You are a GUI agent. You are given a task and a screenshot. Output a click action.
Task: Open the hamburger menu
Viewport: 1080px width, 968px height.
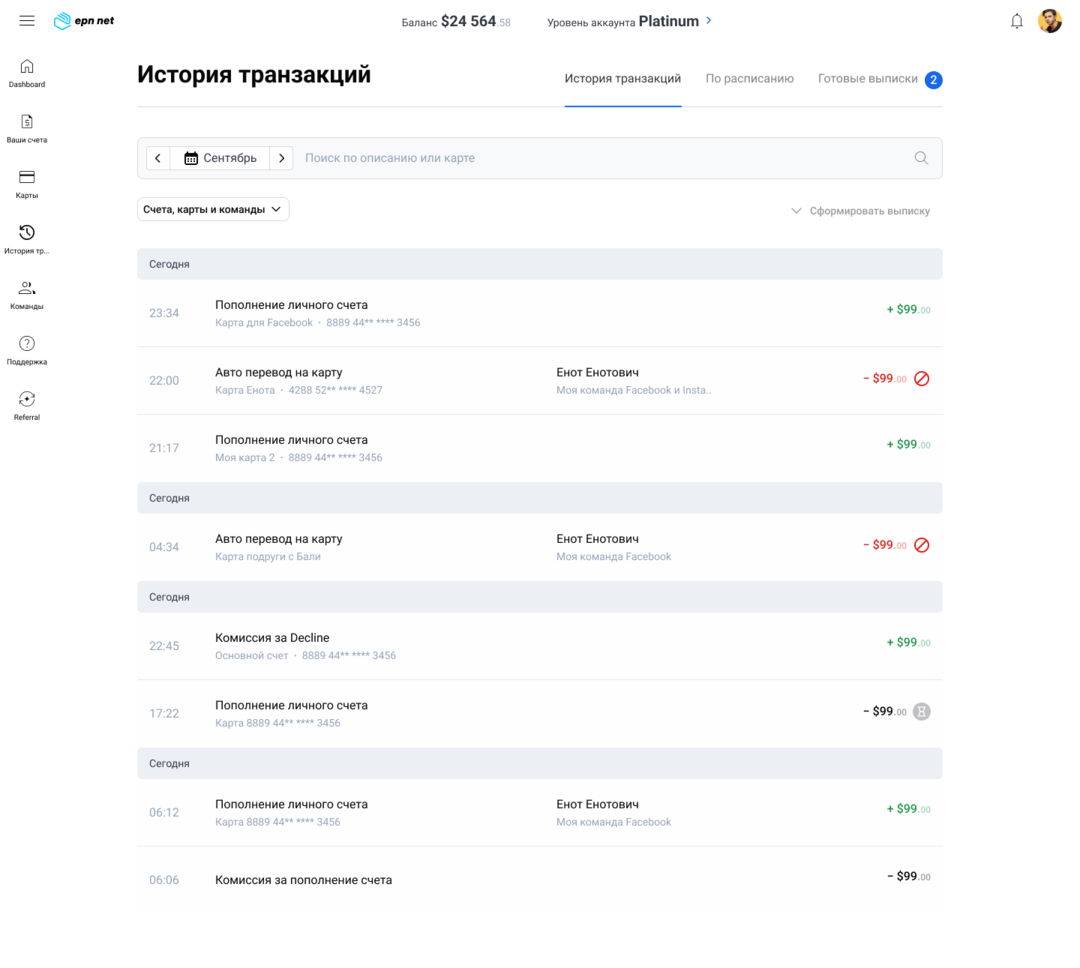27,21
